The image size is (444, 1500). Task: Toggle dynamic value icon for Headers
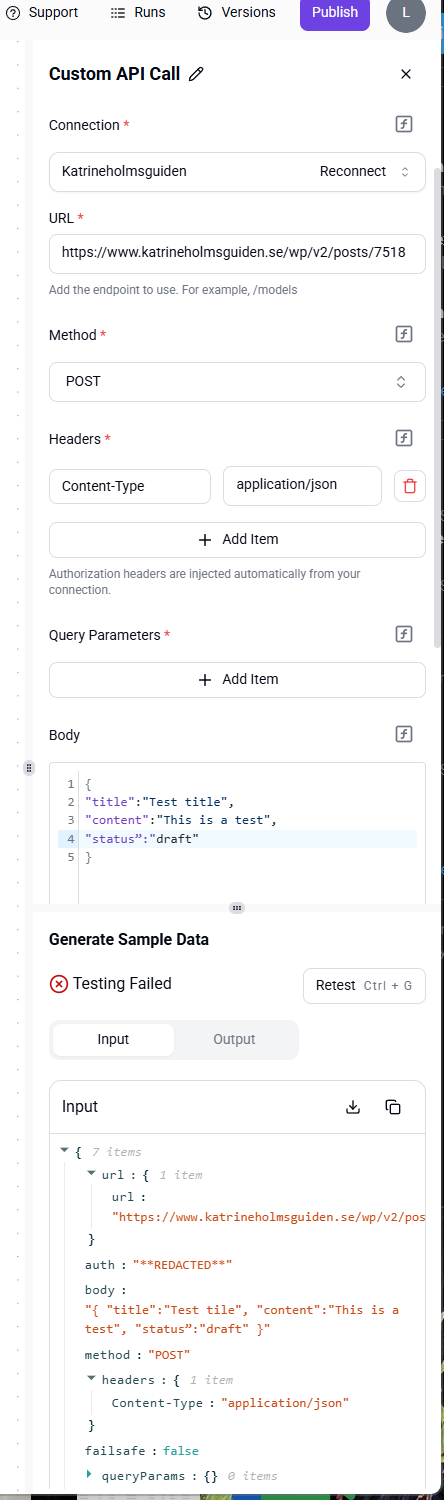pyautogui.click(x=404, y=438)
